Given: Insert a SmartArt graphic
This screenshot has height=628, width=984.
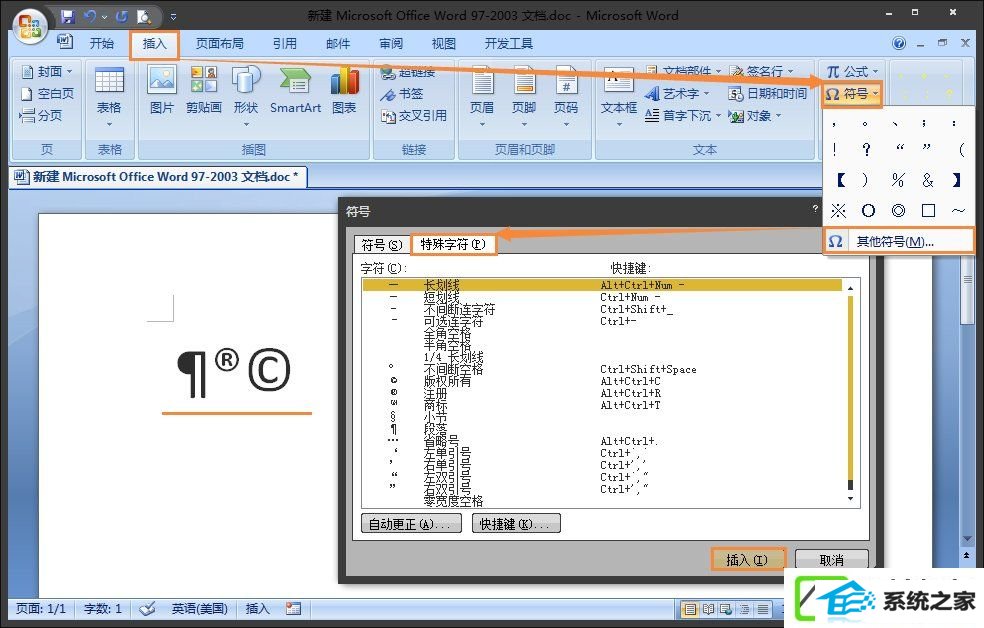Looking at the screenshot, I should (295, 91).
